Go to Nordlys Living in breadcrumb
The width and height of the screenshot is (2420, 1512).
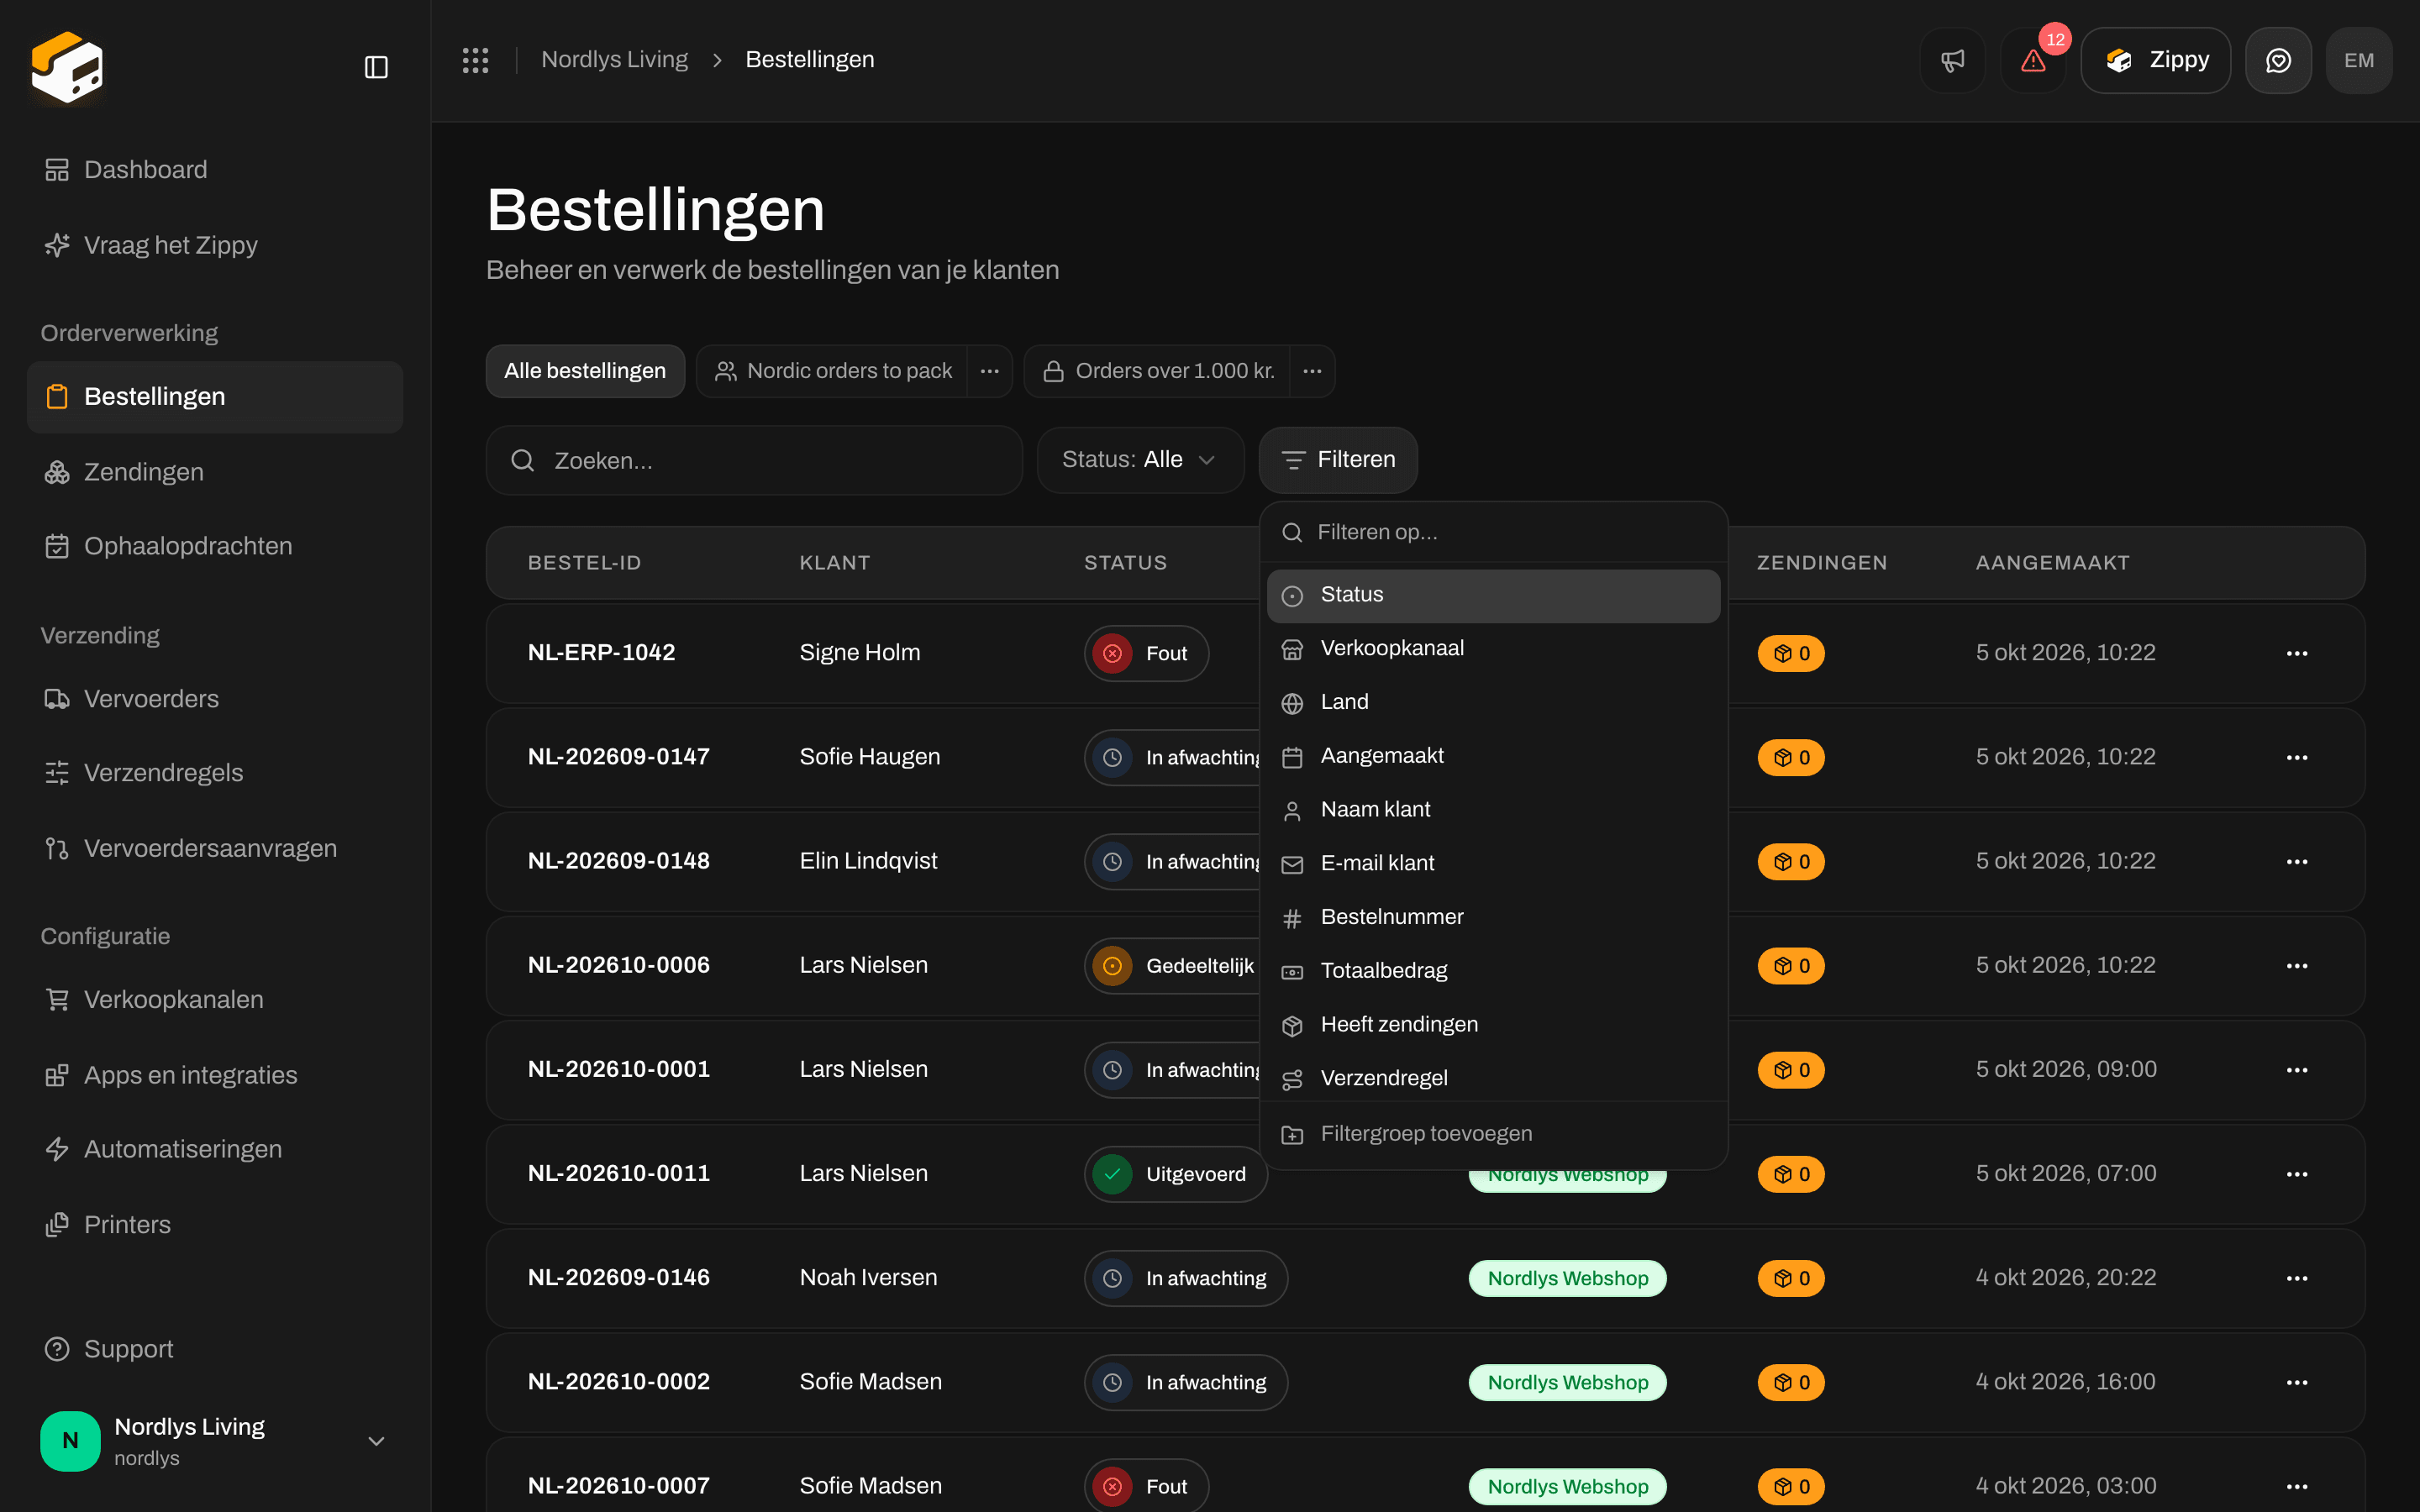click(x=614, y=60)
